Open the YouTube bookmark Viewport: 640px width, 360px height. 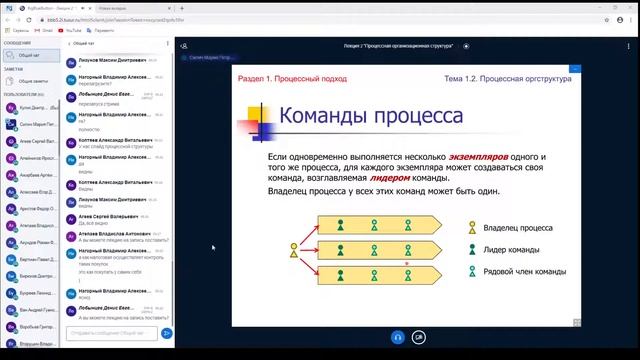70,31
